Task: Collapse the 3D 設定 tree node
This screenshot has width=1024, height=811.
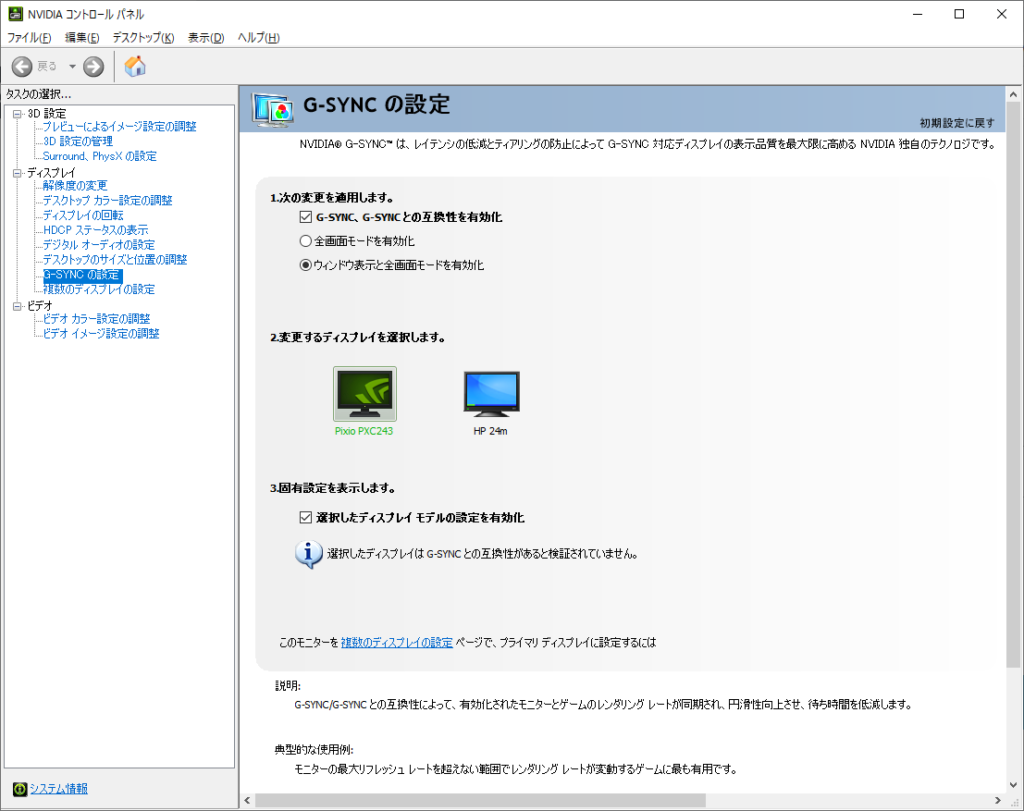Action: coord(17,114)
